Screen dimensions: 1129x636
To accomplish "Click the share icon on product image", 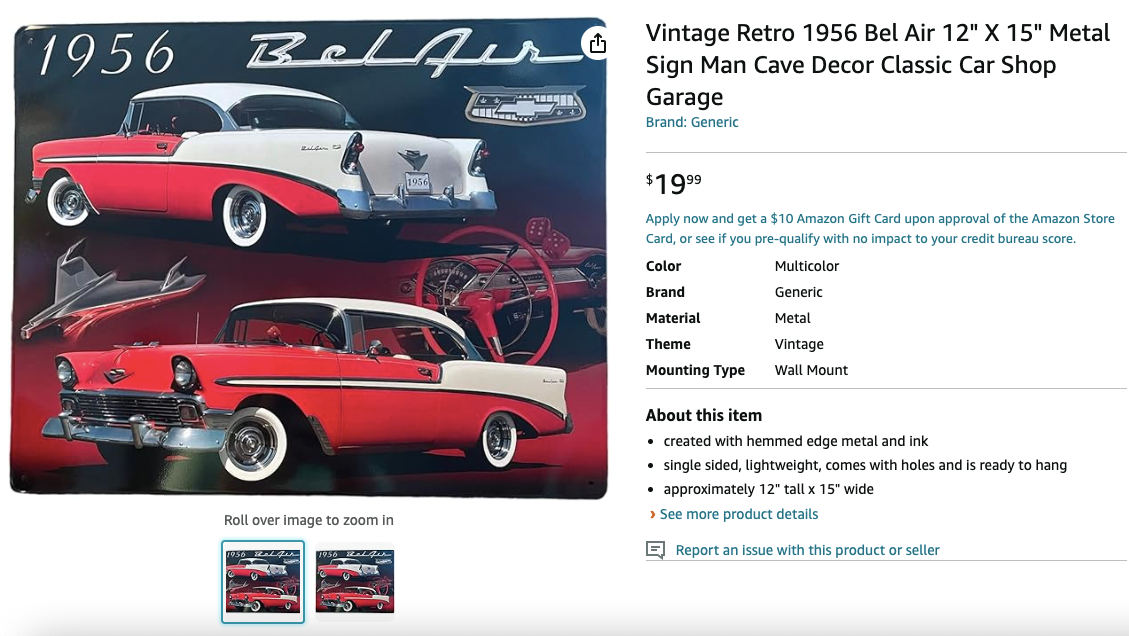I will click(x=597, y=43).
